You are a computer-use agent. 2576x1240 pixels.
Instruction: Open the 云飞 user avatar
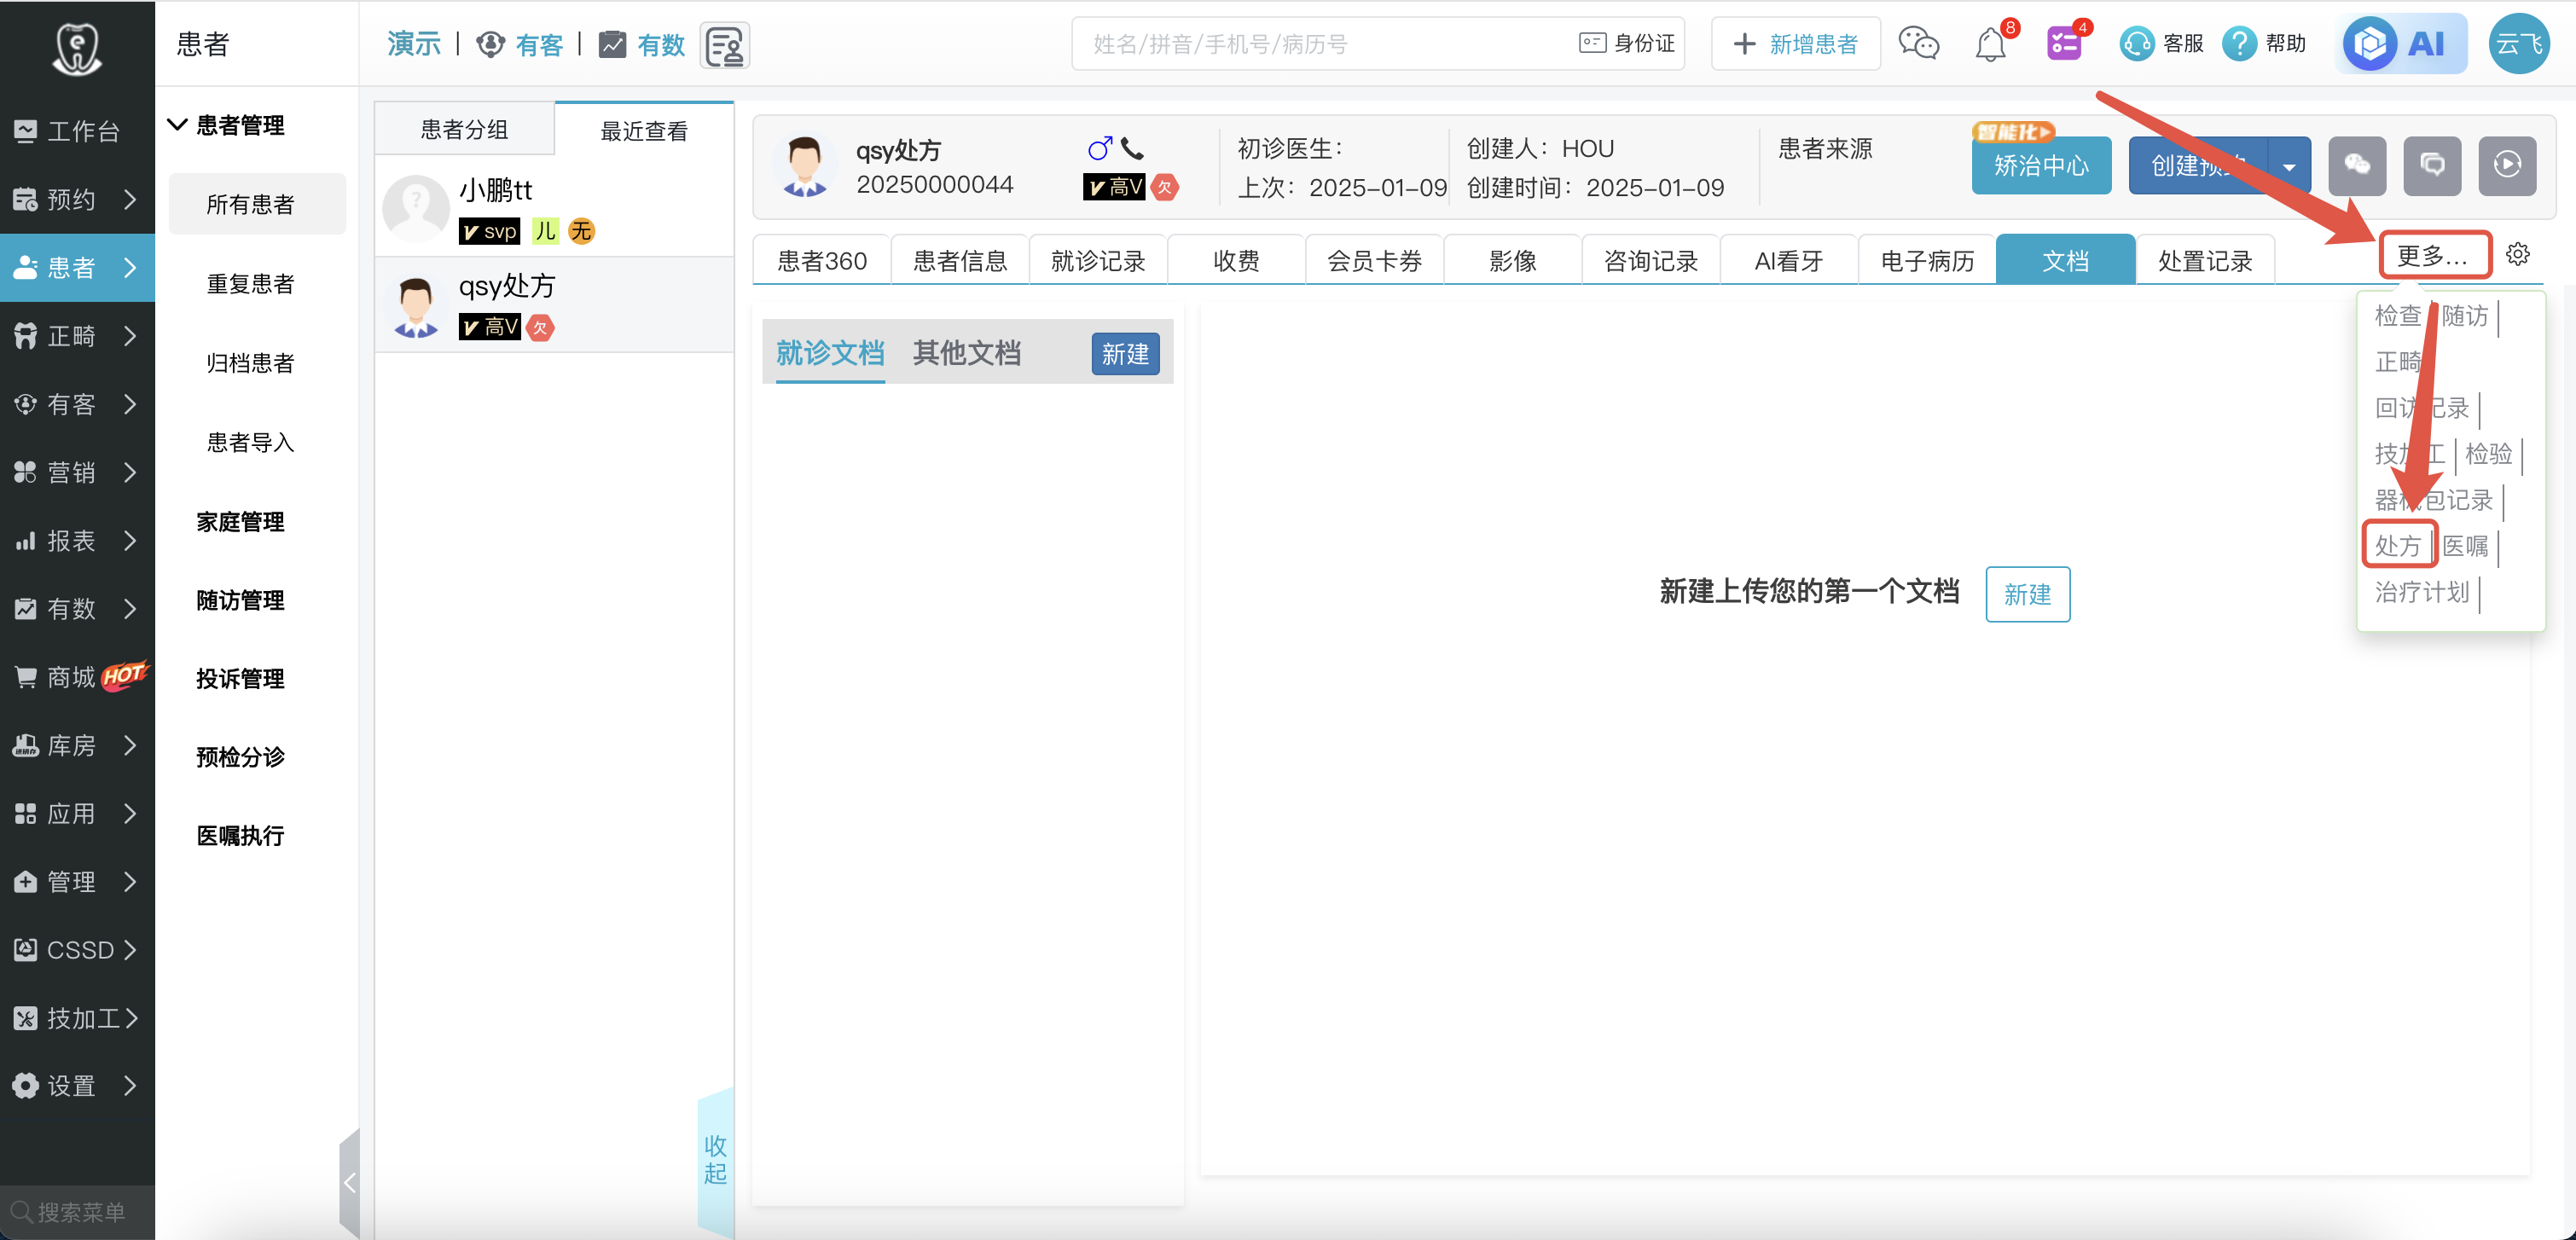tap(2518, 44)
